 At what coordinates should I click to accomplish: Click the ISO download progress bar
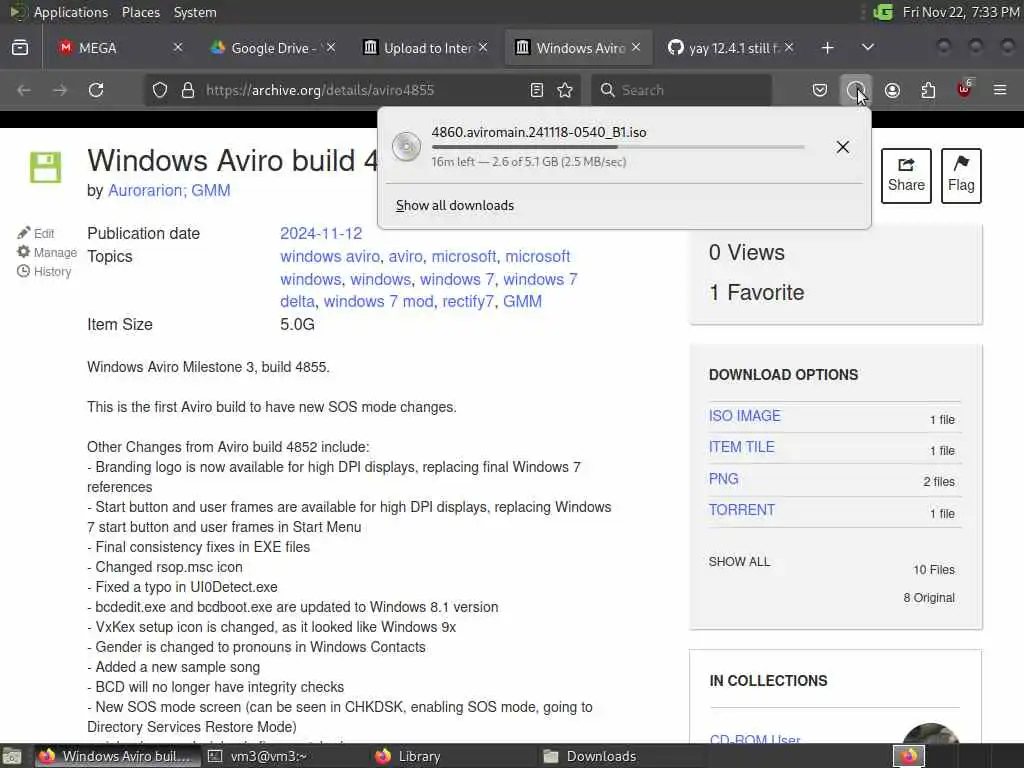coord(618,147)
